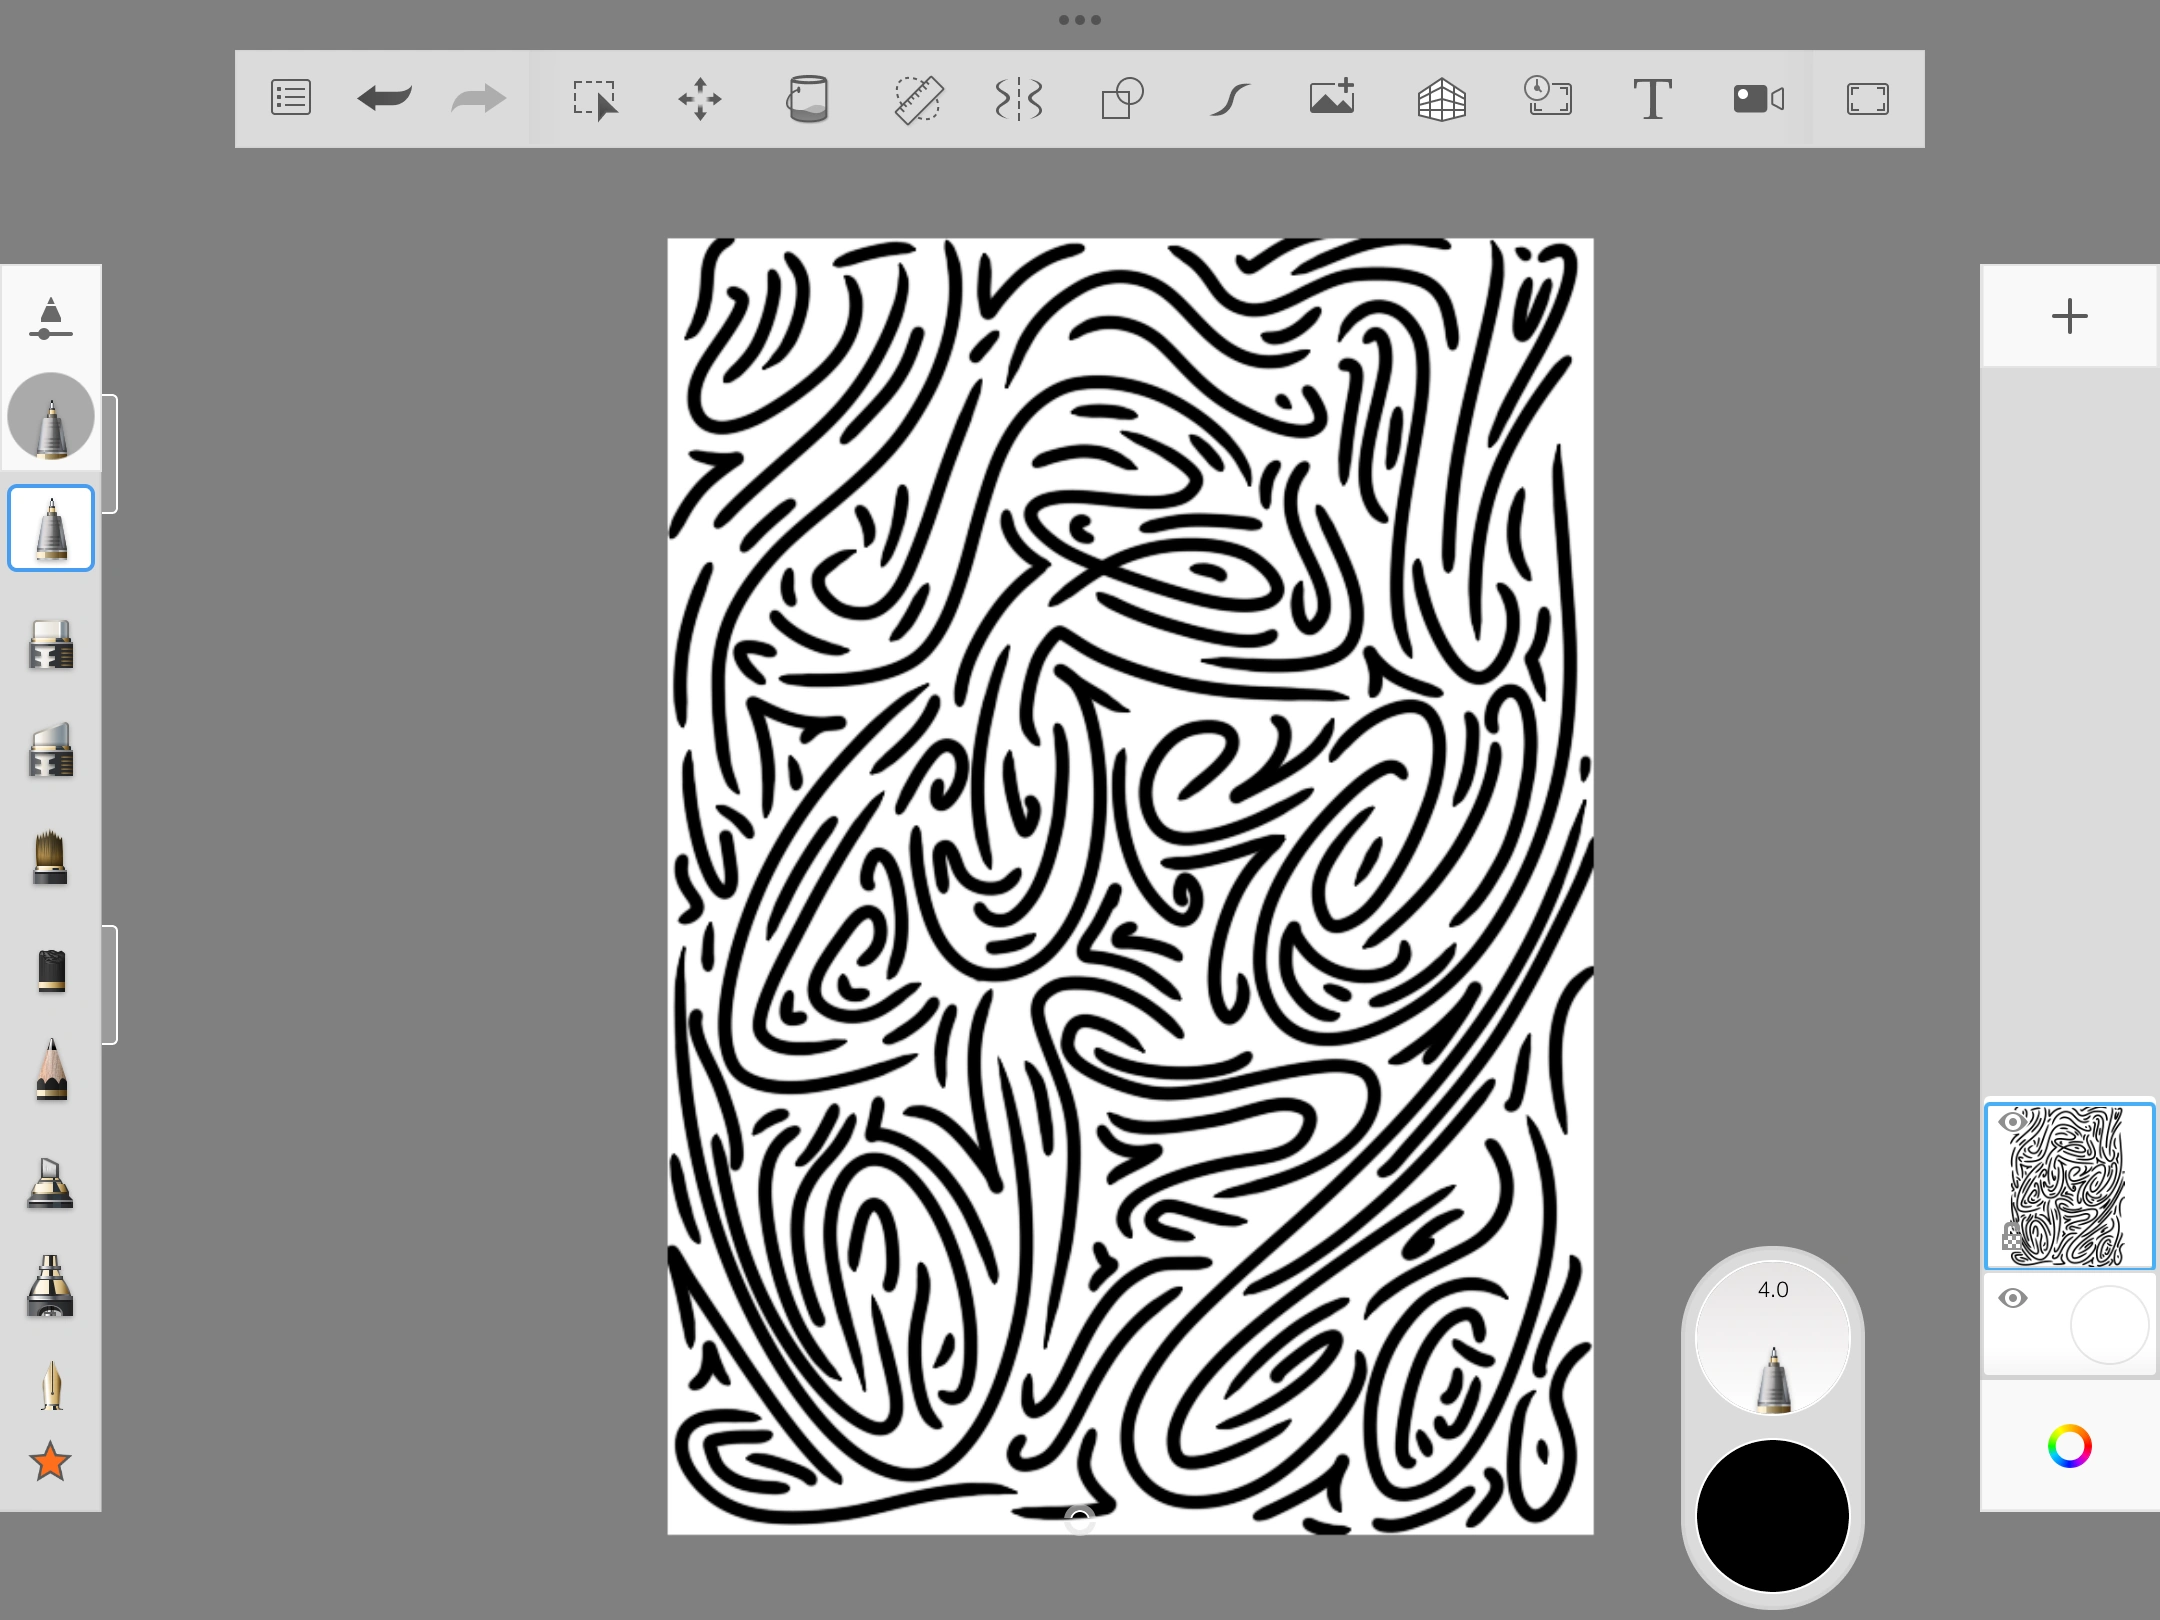Open the color wheel editor
The width and height of the screenshot is (2160, 1620).
click(x=2069, y=1446)
